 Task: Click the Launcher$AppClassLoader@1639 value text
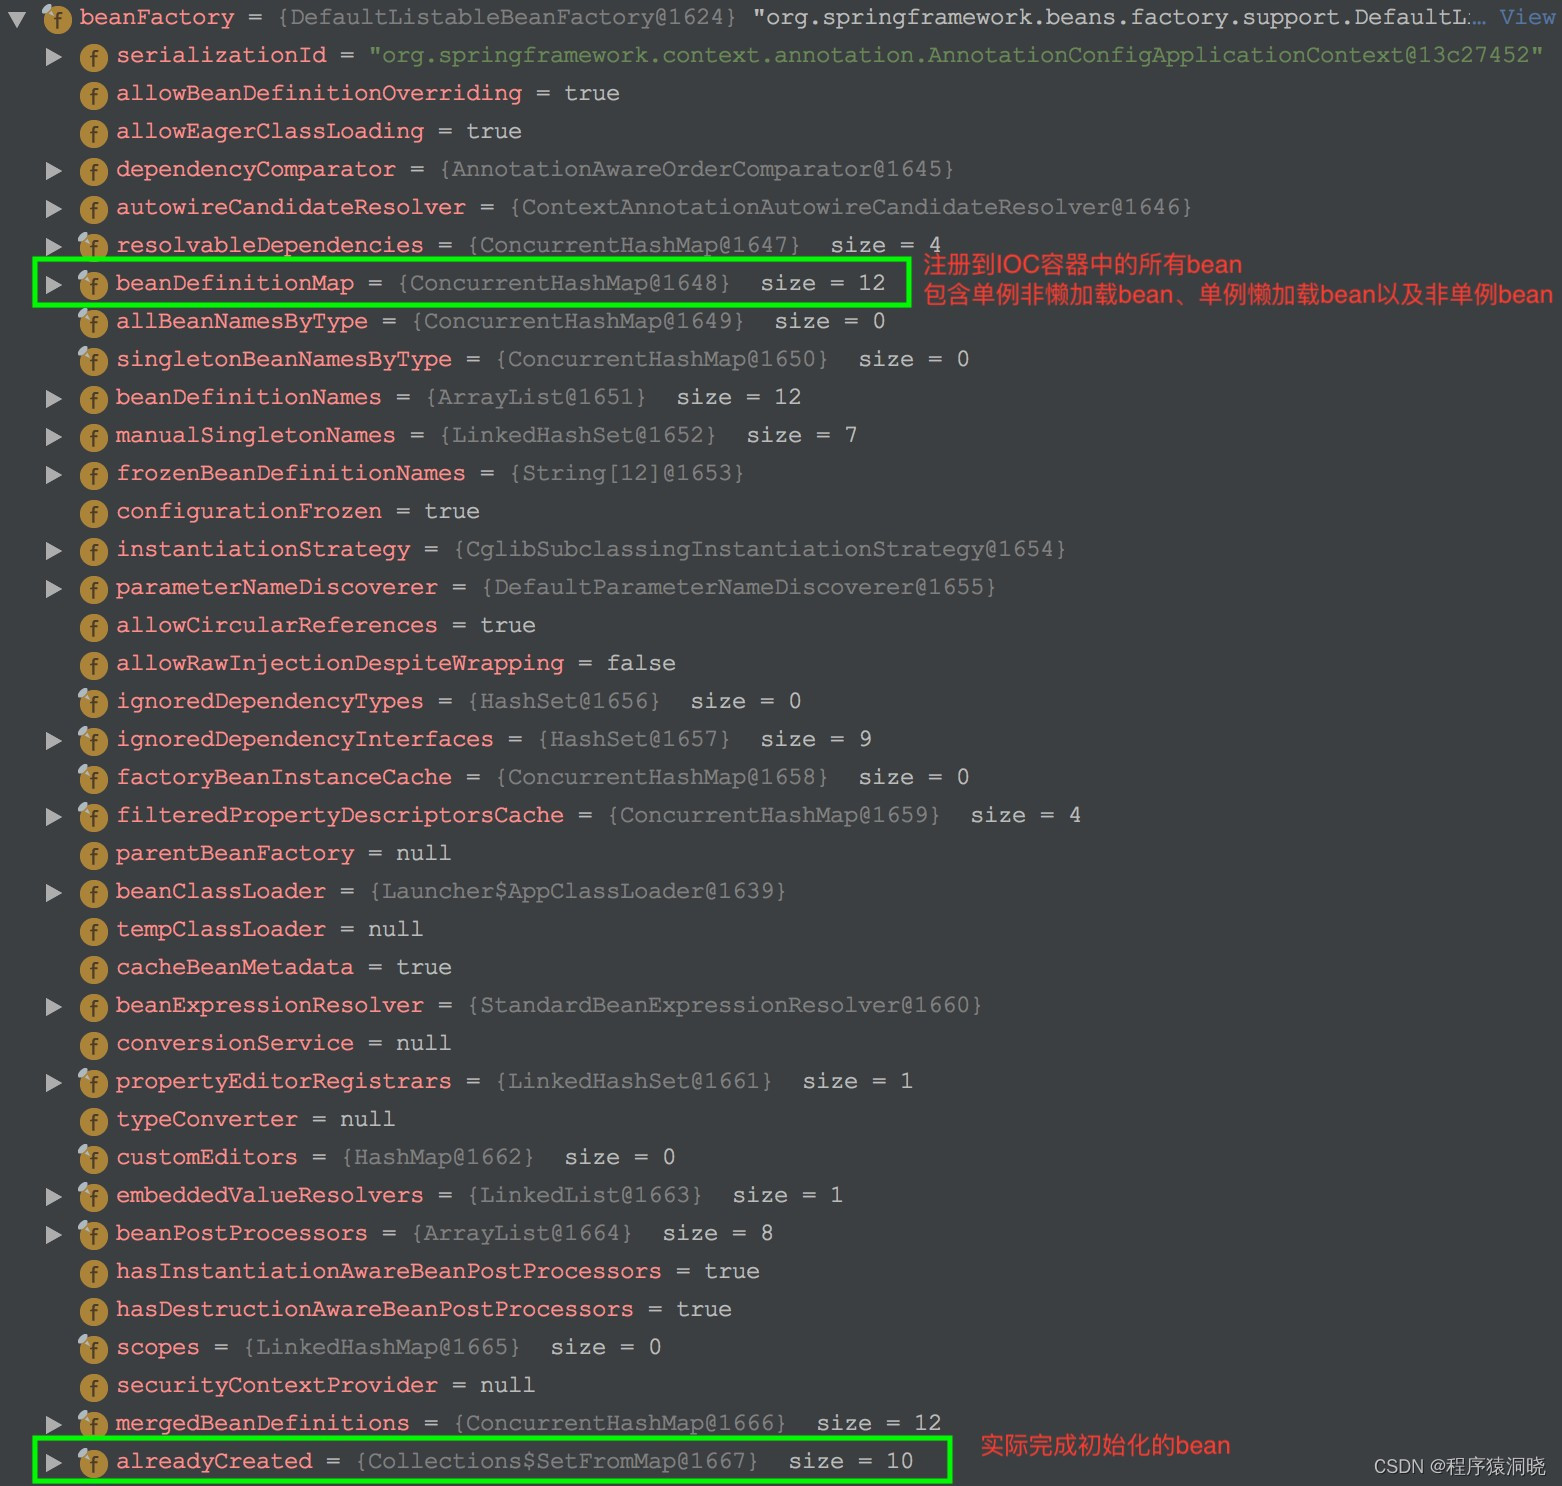click(578, 891)
